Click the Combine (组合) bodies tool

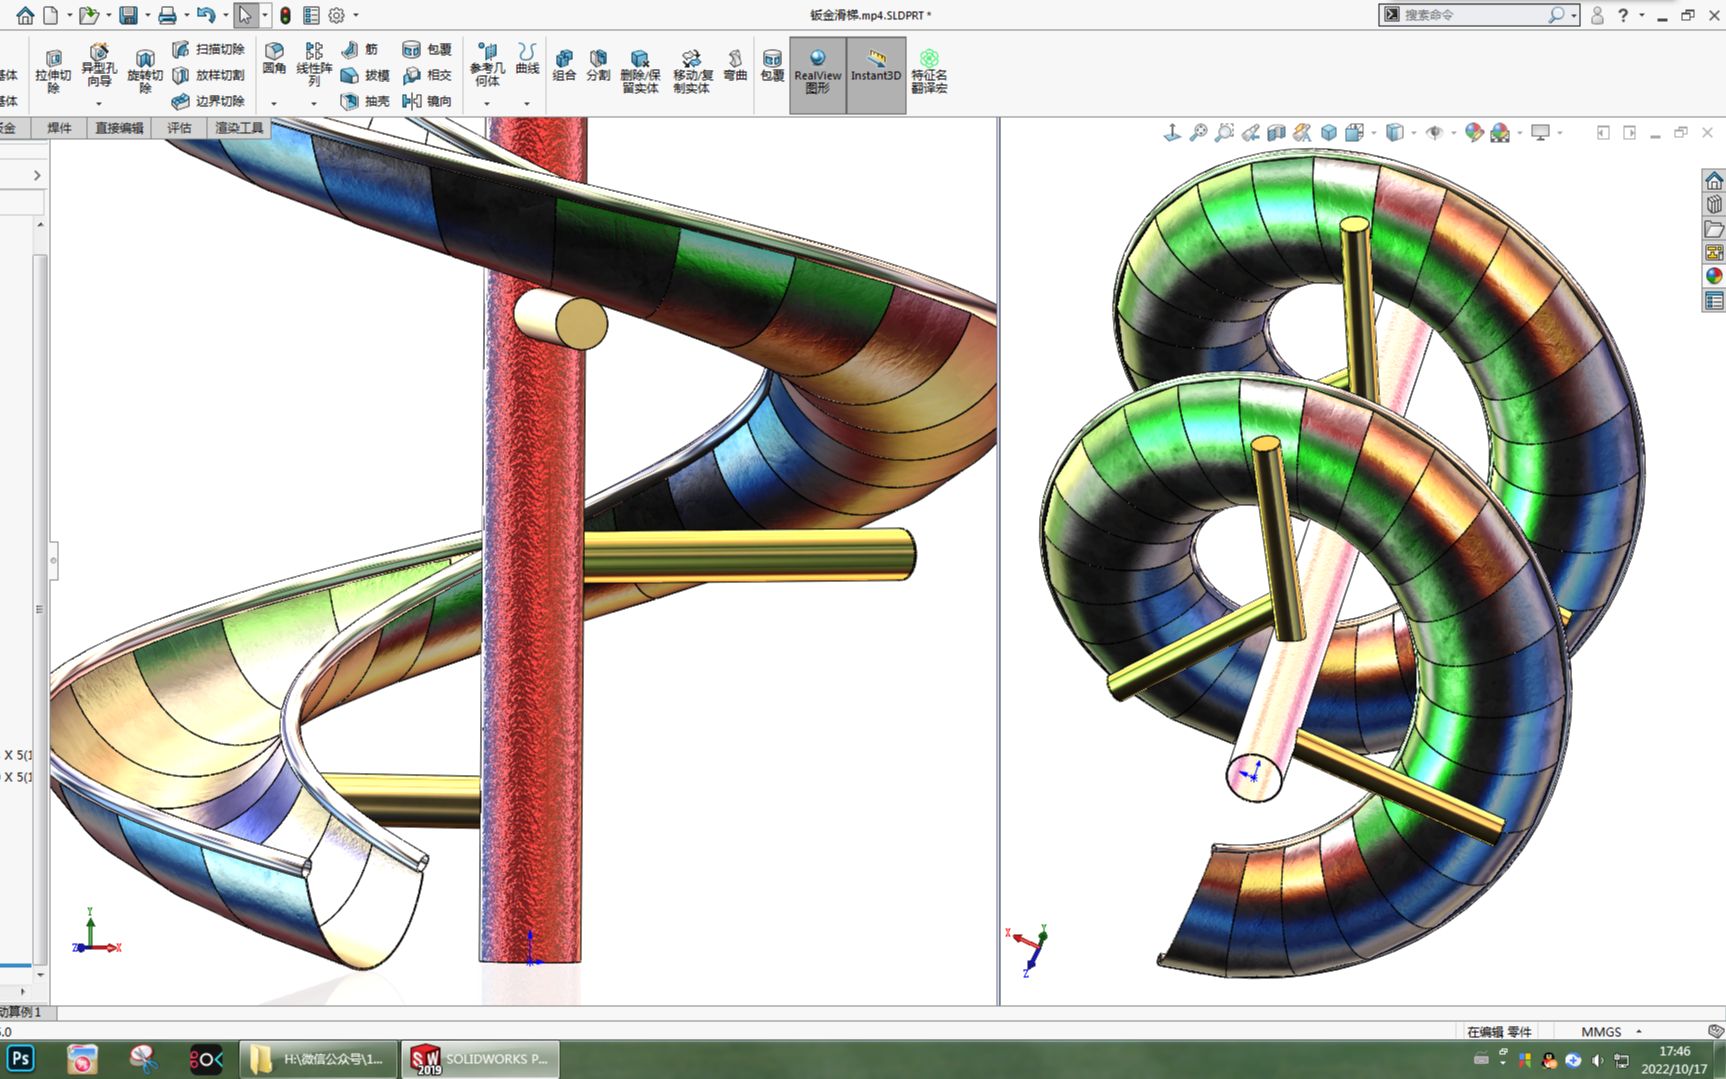tap(565, 65)
